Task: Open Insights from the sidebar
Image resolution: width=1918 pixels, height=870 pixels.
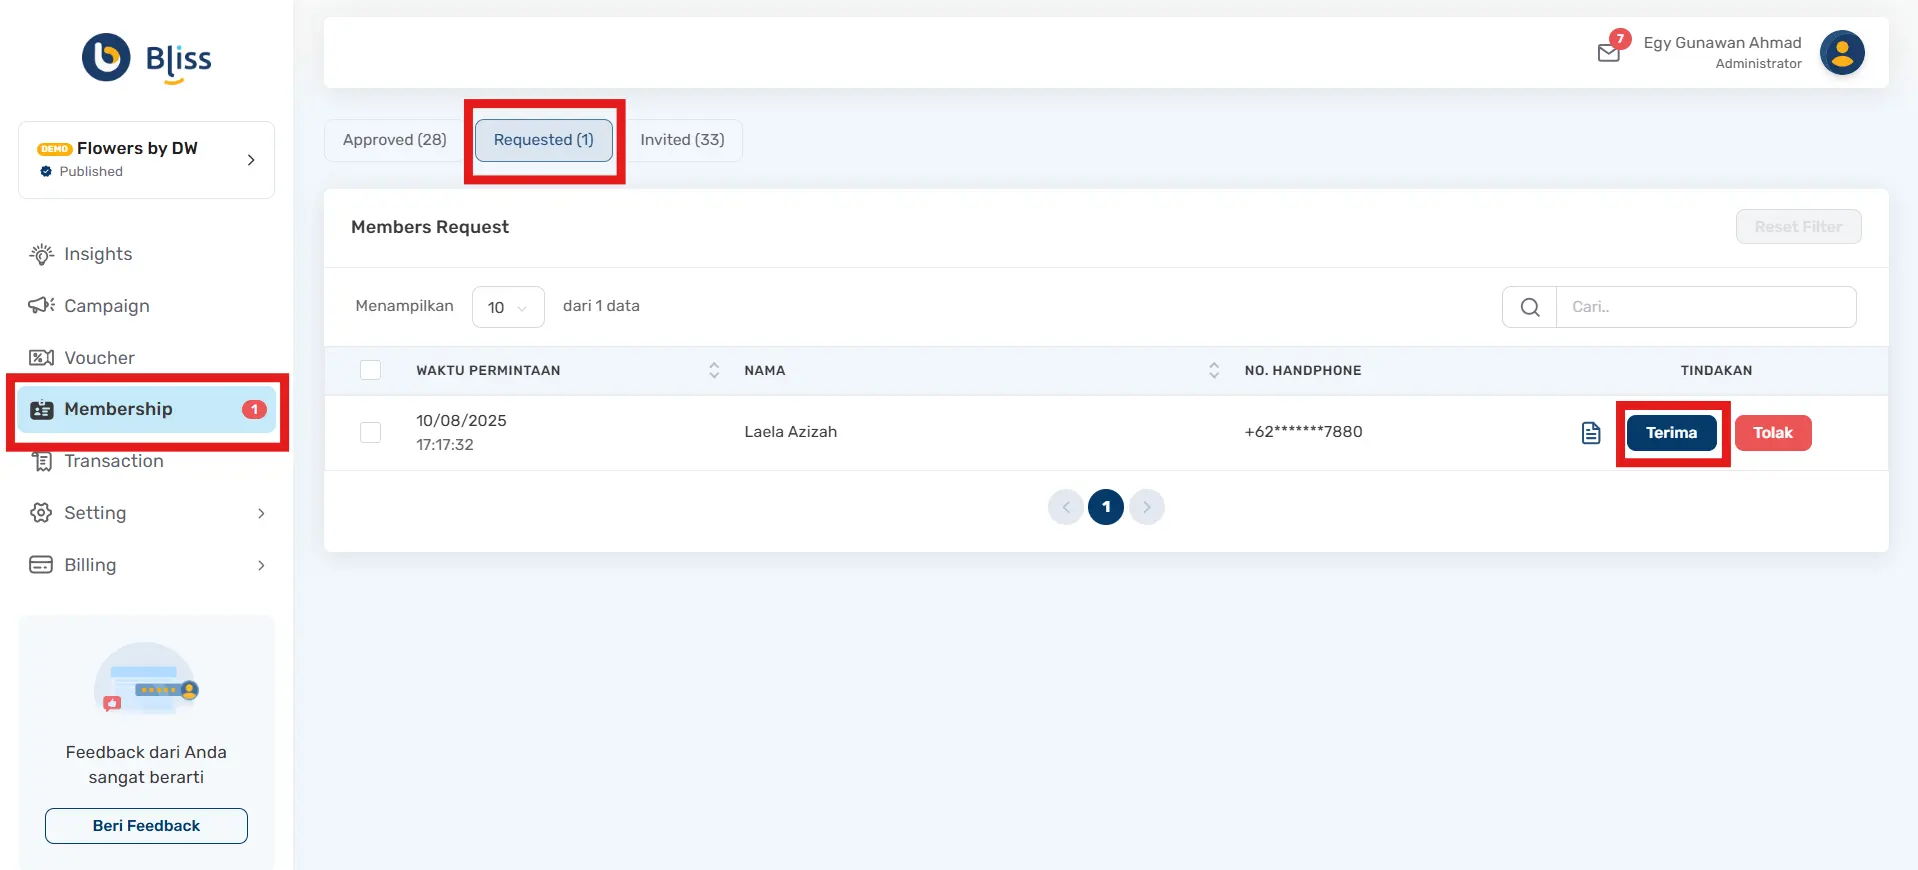Action: pos(97,254)
